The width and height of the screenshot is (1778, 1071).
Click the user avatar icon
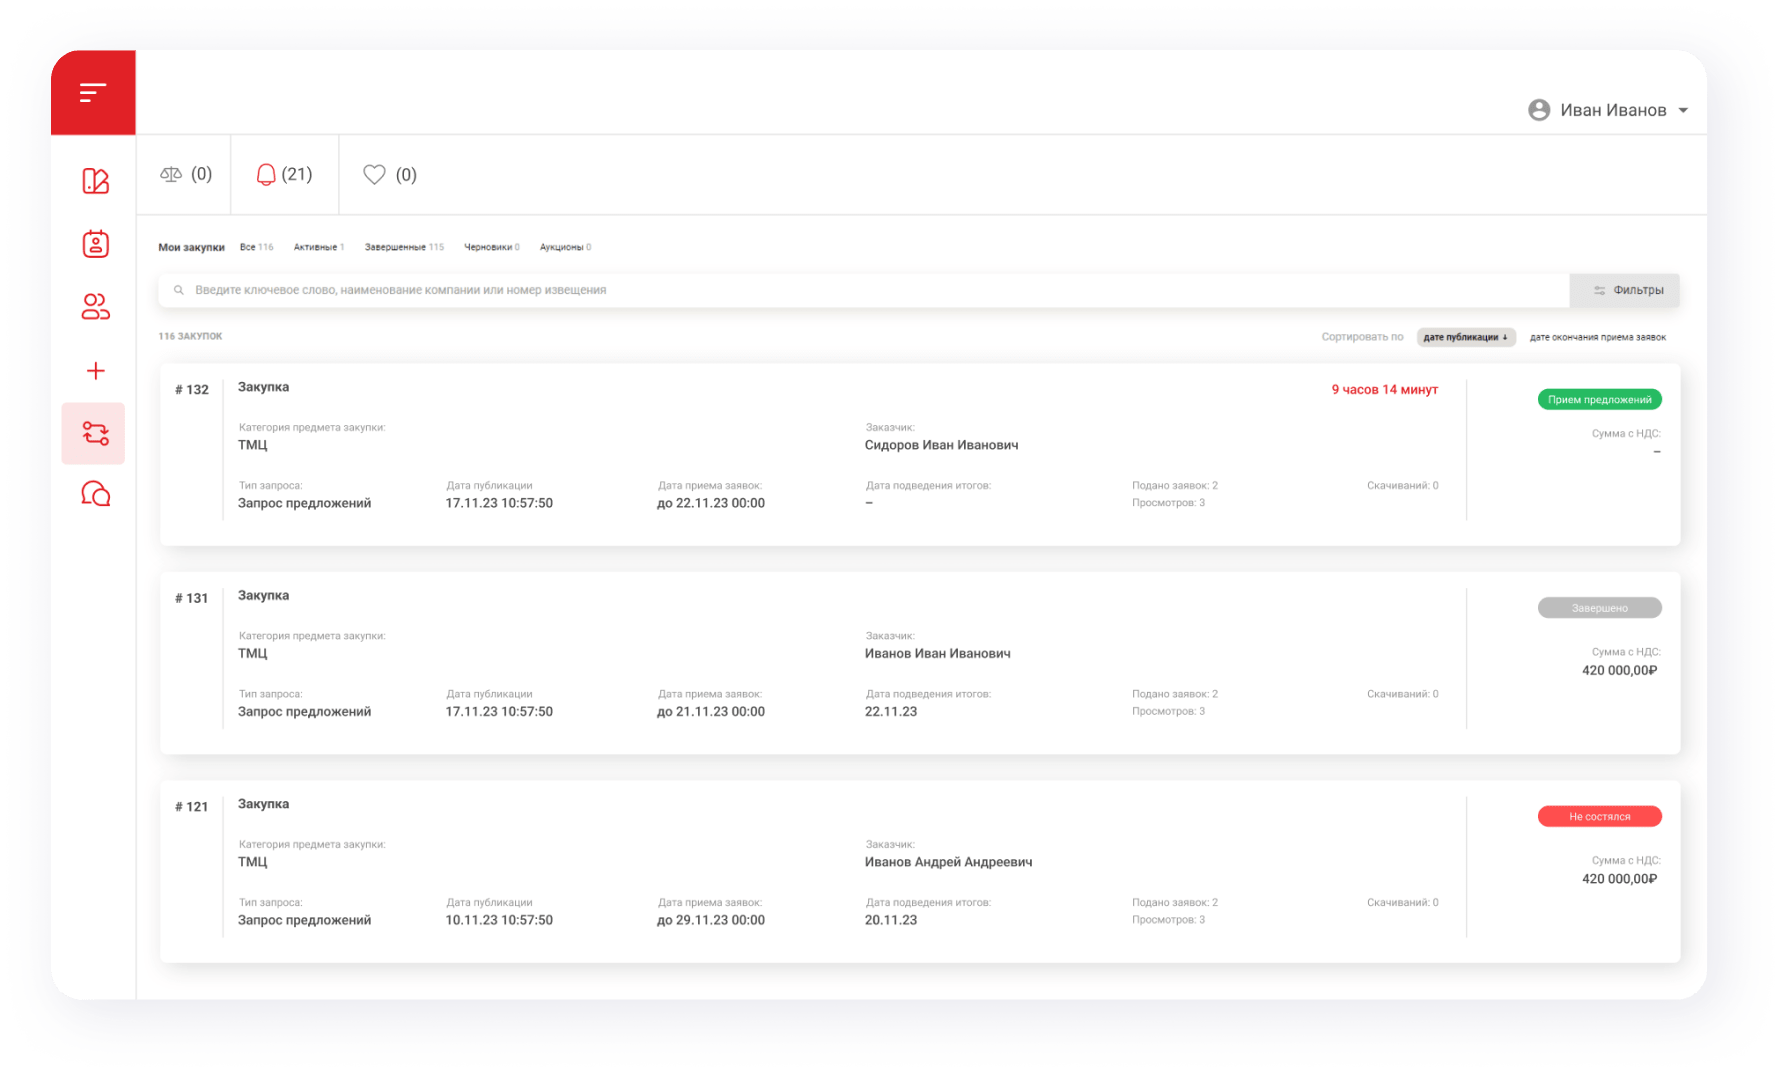click(x=1539, y=110)
